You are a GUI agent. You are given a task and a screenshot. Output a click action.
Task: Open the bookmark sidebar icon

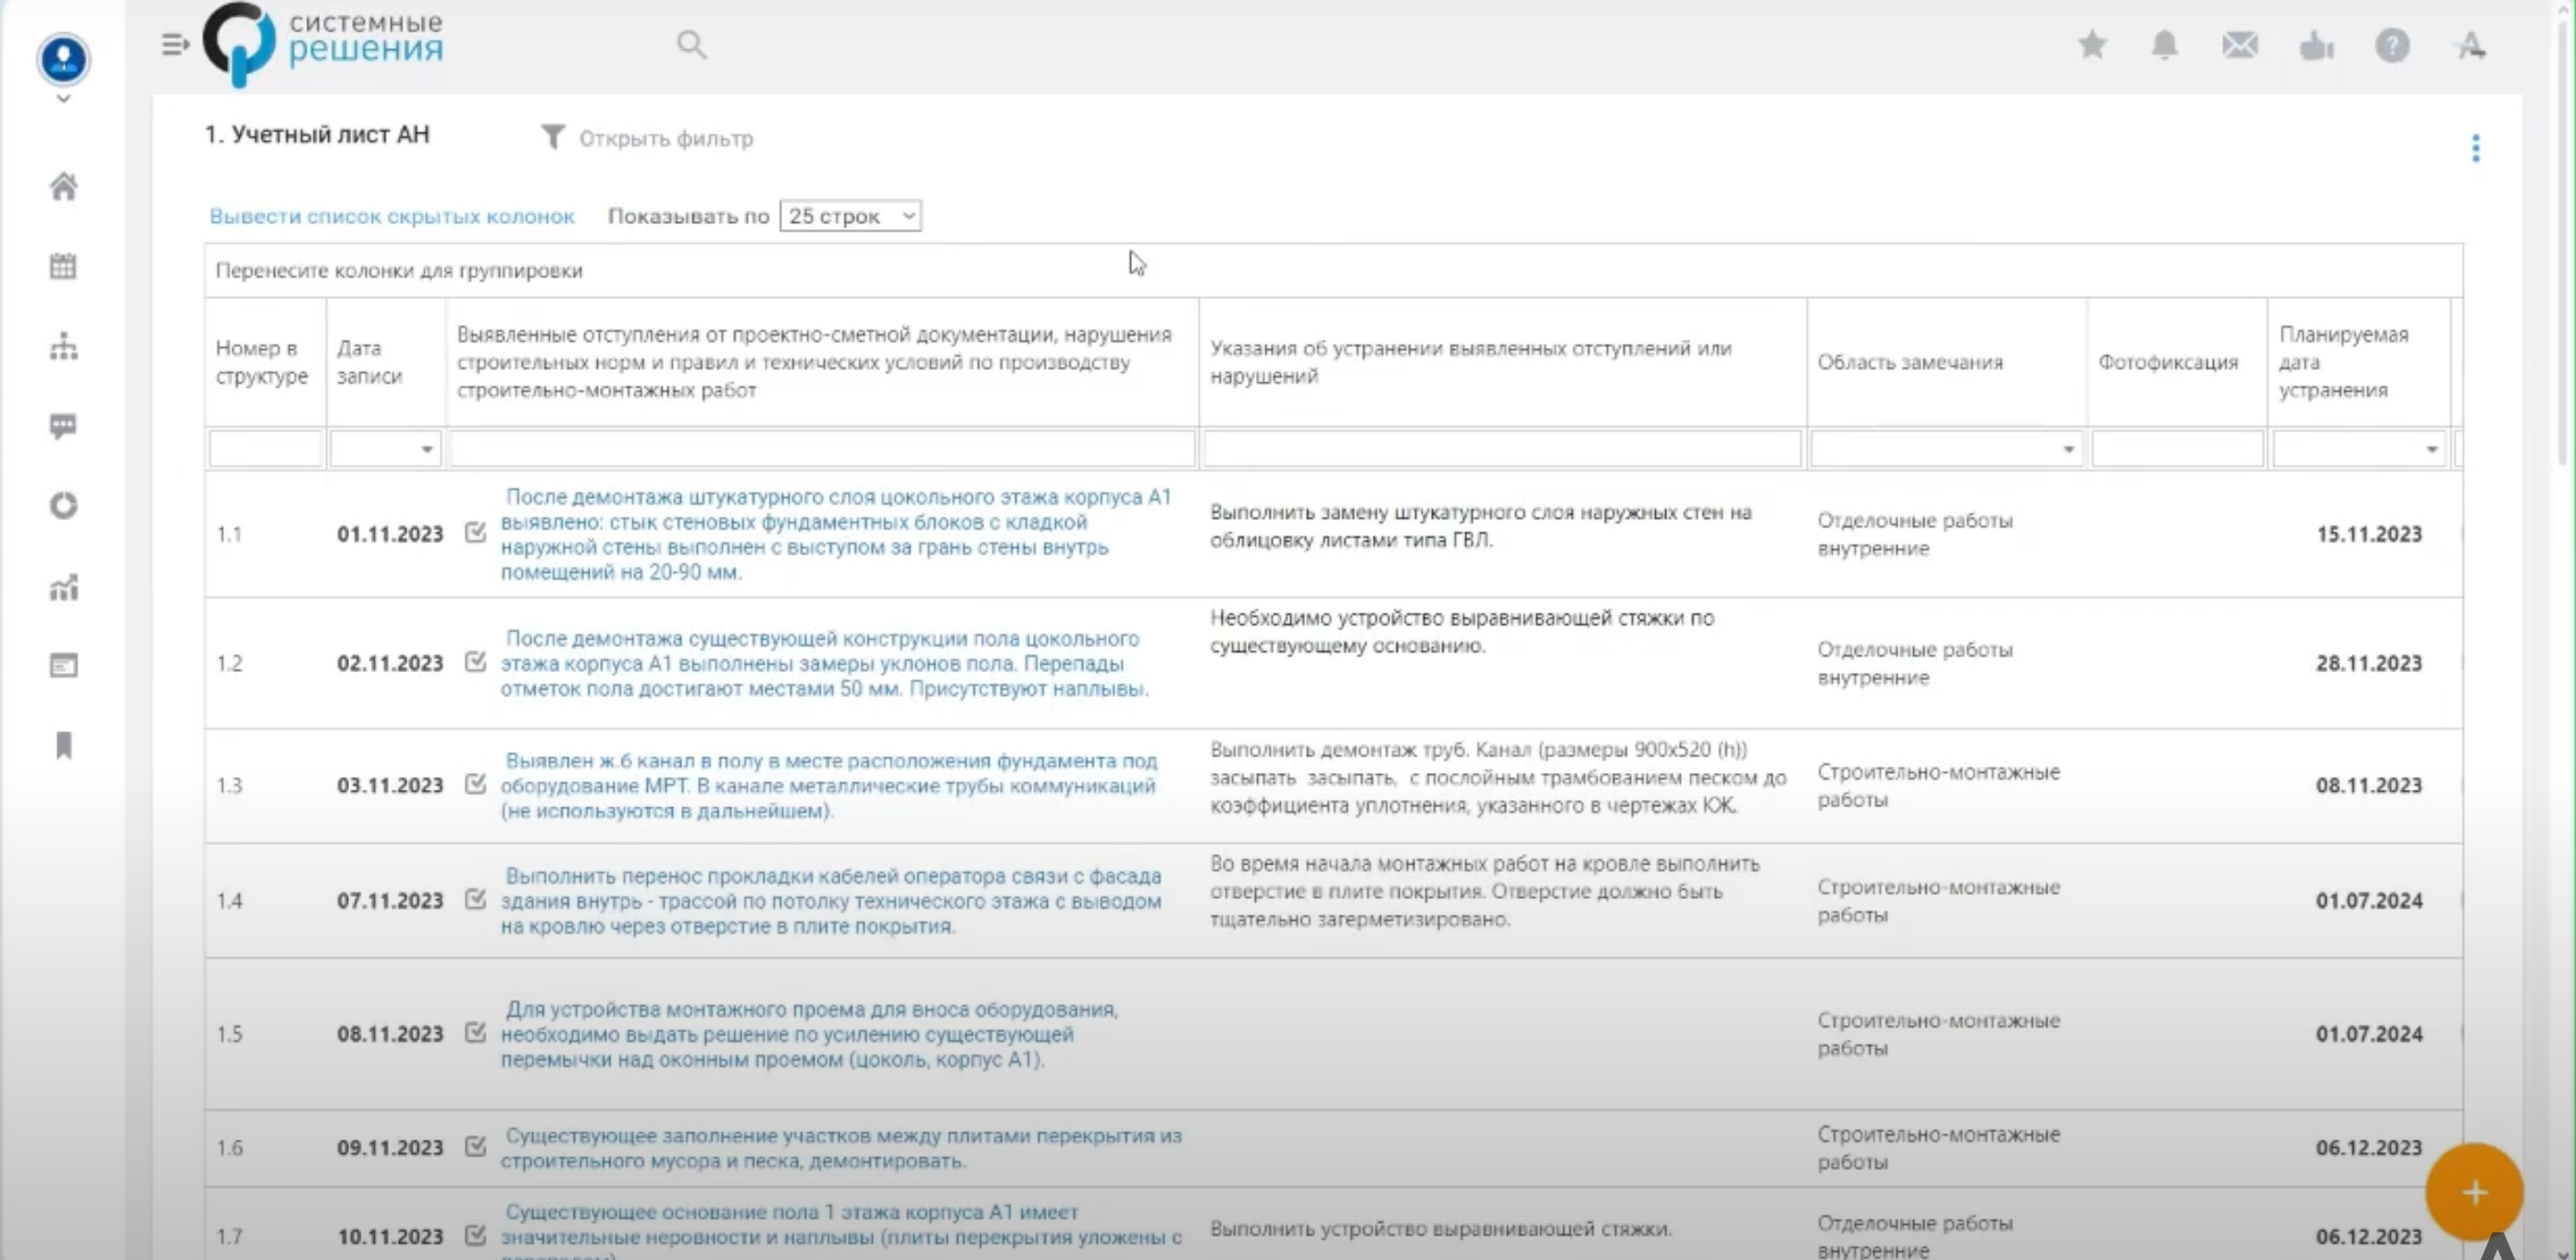63,745
